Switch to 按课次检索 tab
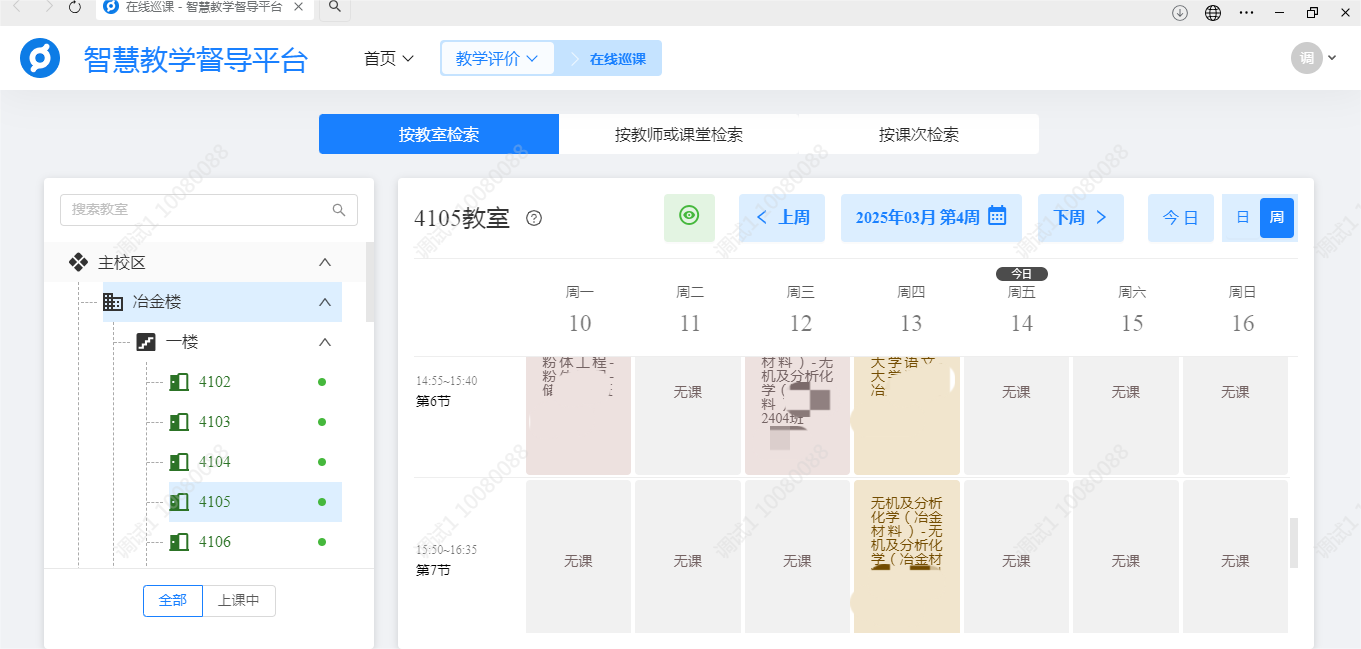Screen dimensions: 1361x649 tap(917, 134)
